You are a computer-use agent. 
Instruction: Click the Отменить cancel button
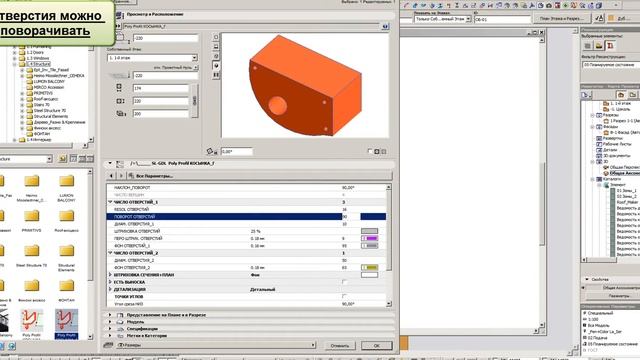340,345
